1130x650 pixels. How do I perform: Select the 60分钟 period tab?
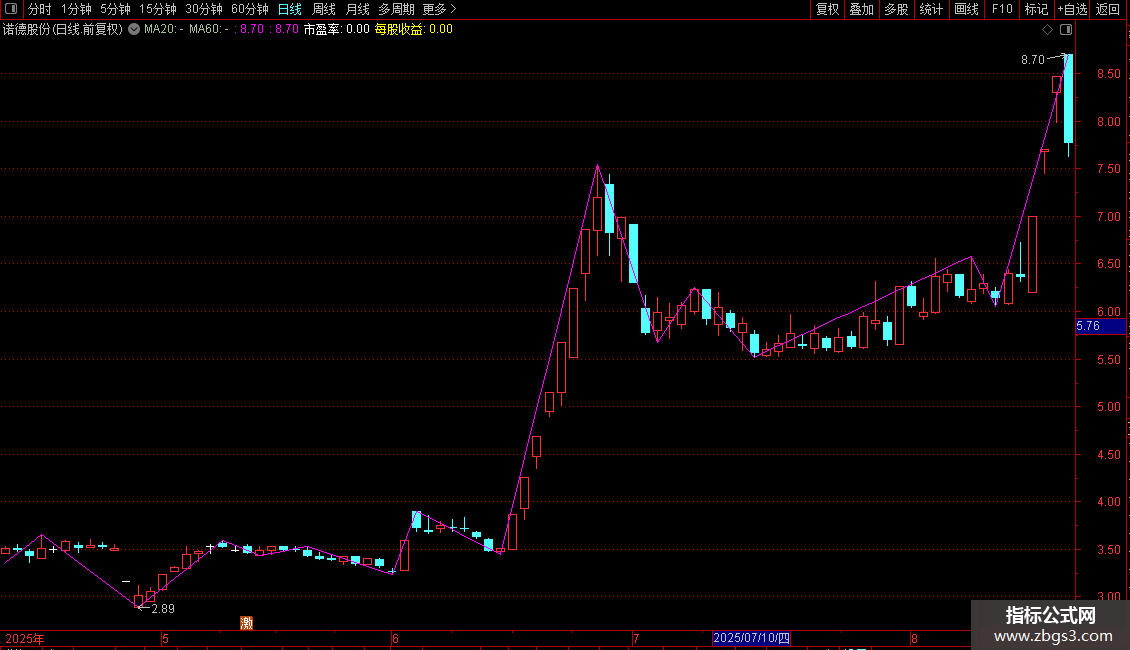[x=250, y=9]
